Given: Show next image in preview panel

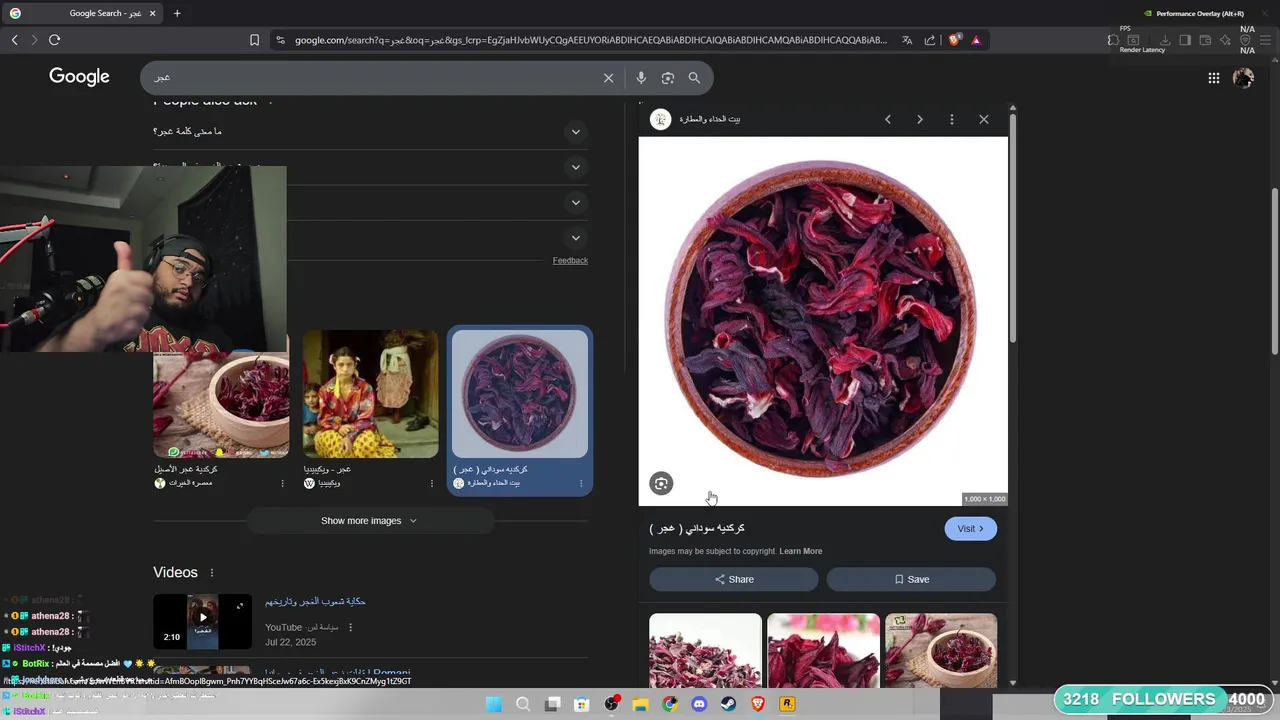Looking at the screenshot, I should coord(919,119).
